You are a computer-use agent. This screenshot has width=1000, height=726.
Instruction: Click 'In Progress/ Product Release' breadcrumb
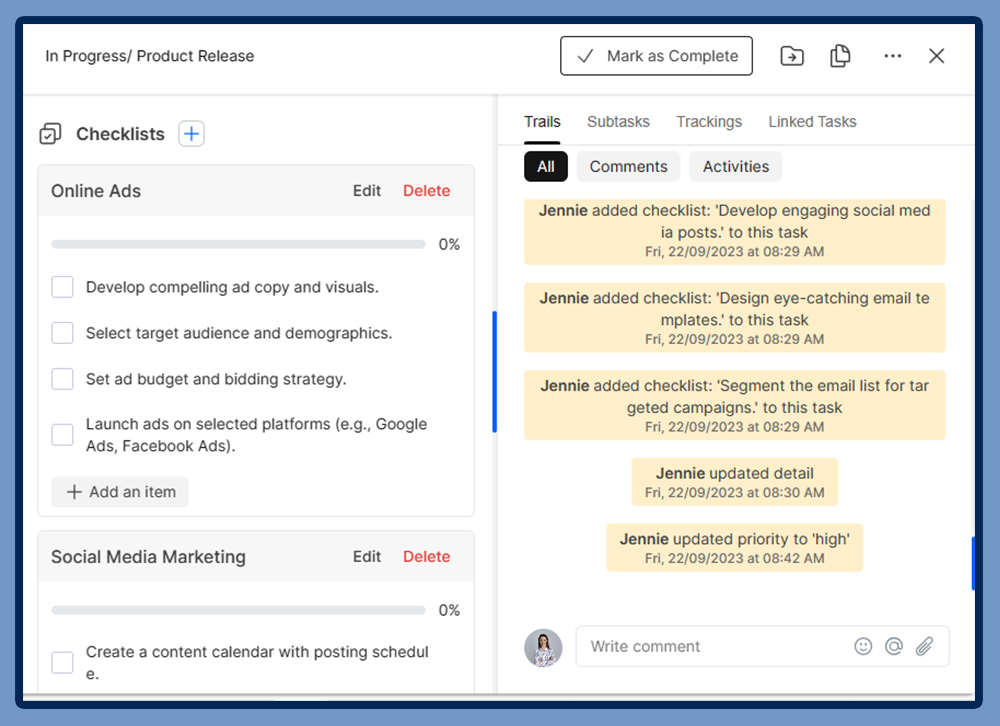(149, 56)
